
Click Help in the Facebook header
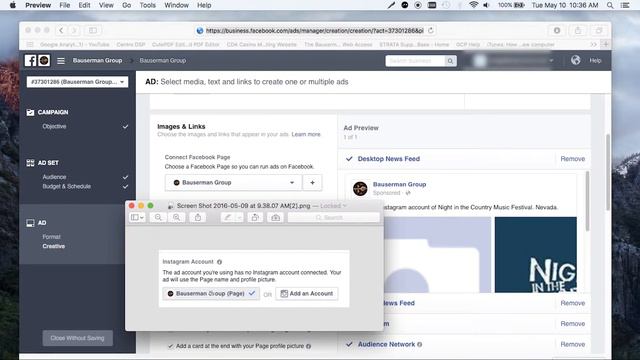point(595,60)
